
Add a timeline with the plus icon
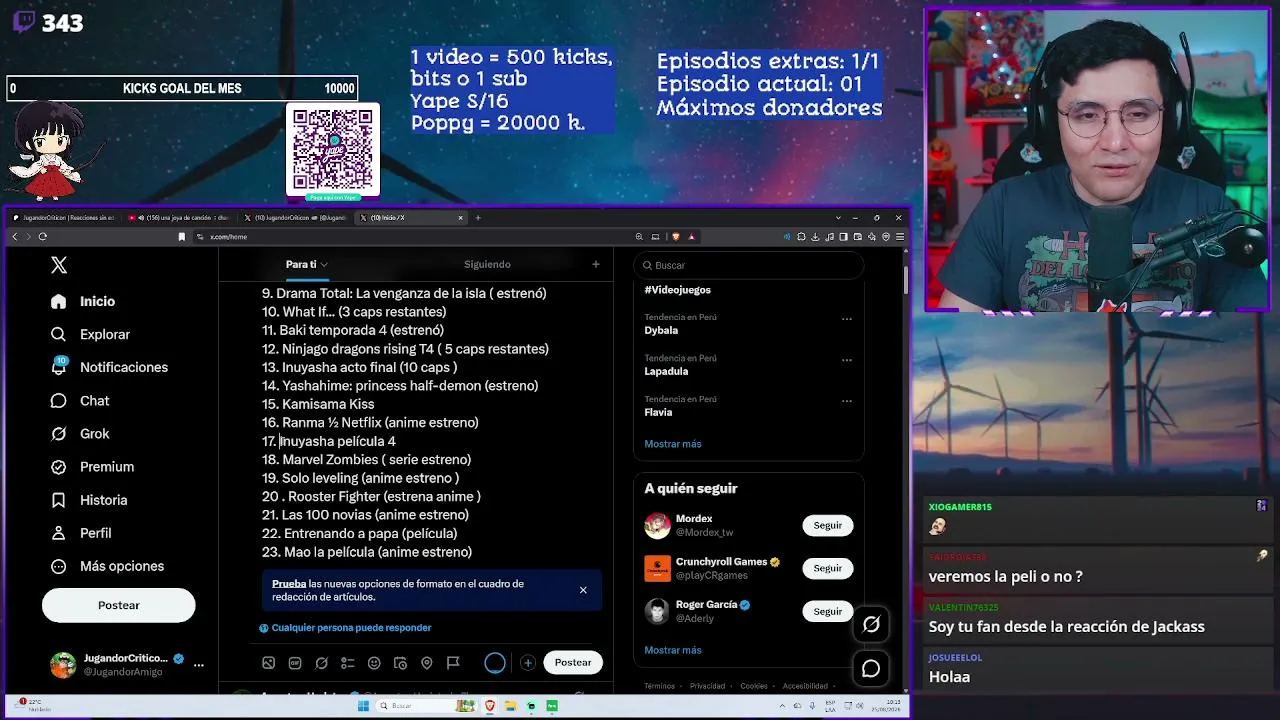[x=596, y=264]
